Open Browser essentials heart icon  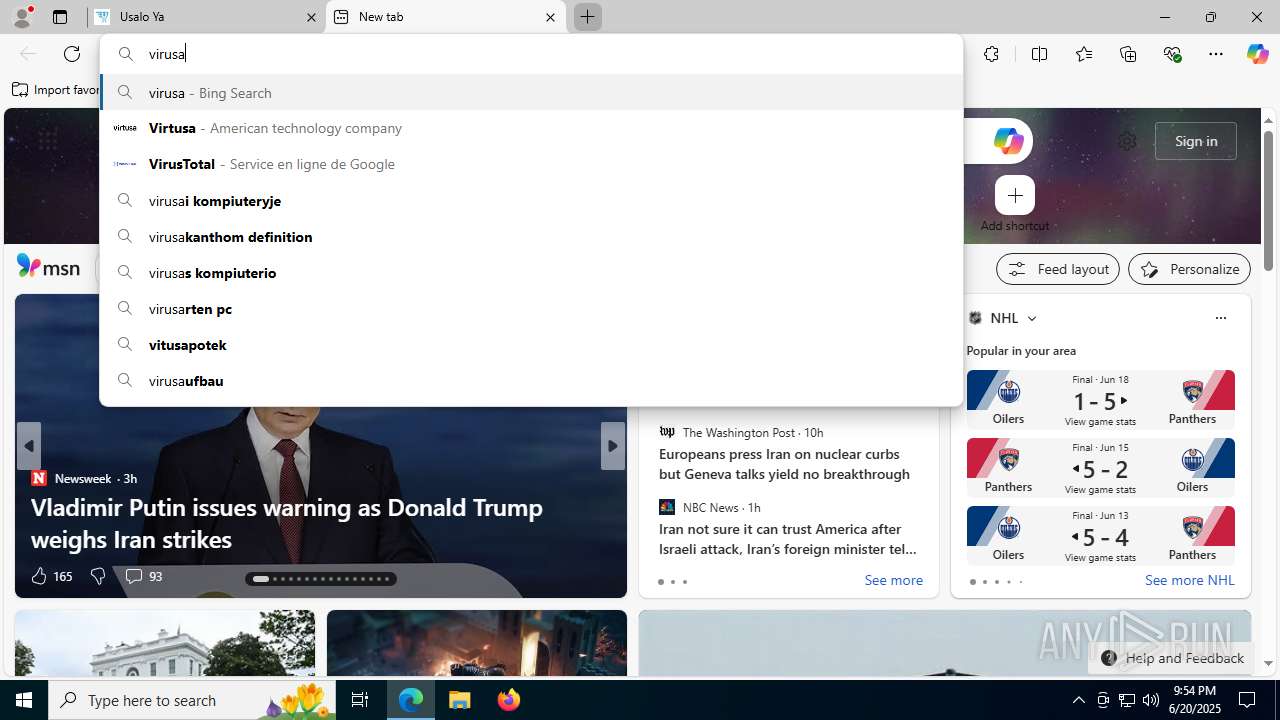tap(1173, 54)
